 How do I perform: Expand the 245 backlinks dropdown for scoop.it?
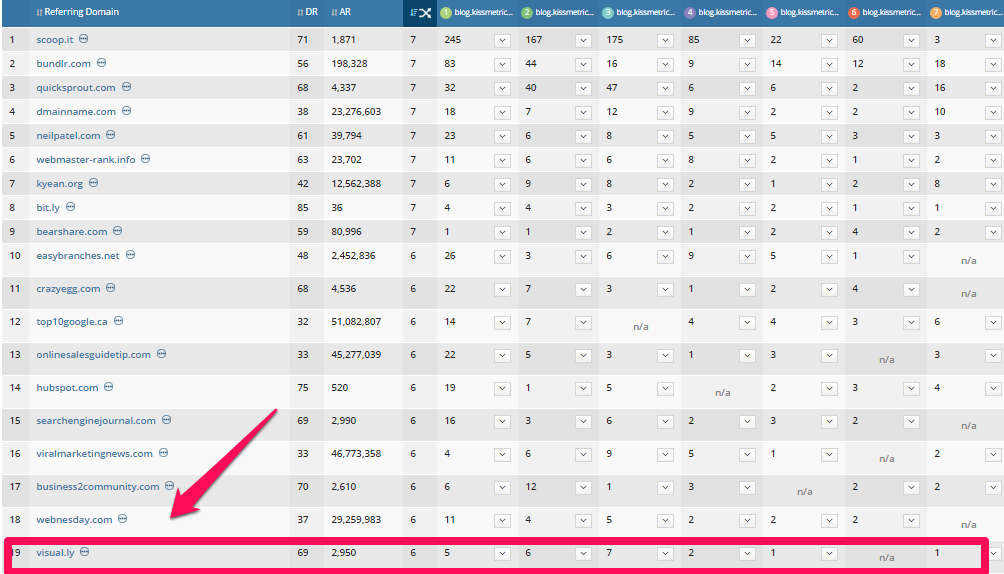coord(502,40)
